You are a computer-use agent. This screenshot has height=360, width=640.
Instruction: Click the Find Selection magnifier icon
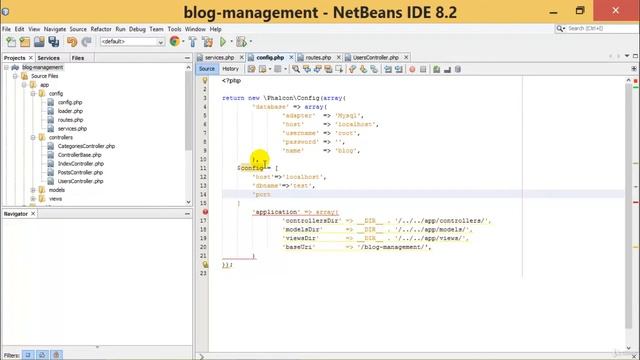(x=296, y=69)
